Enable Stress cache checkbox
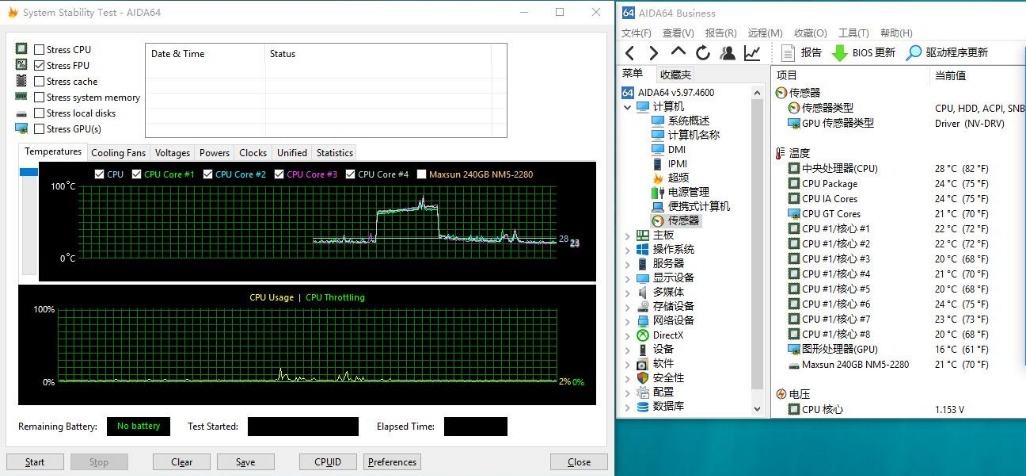This screenshot has width=1026, height=476. tap(39, 82)
